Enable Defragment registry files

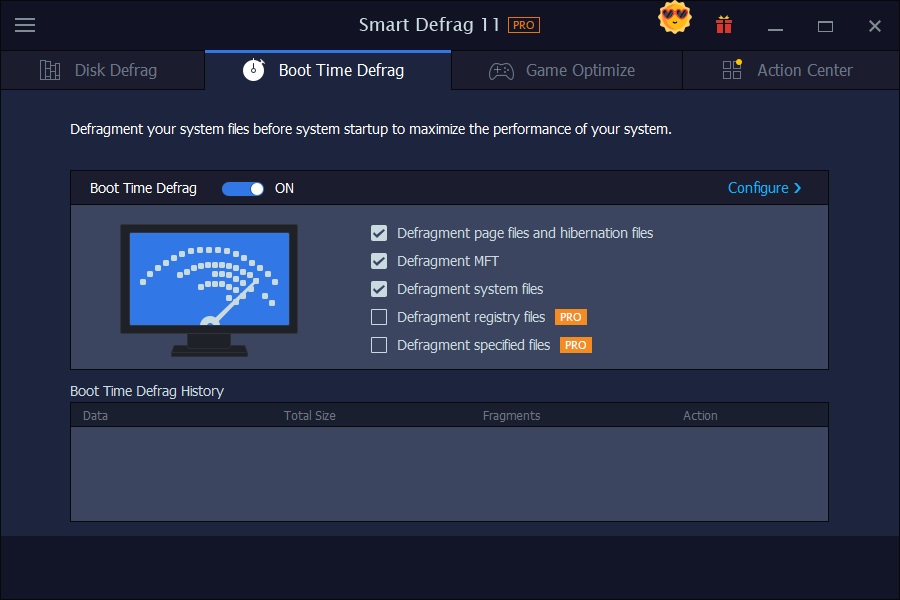click(x=379, y=317)
